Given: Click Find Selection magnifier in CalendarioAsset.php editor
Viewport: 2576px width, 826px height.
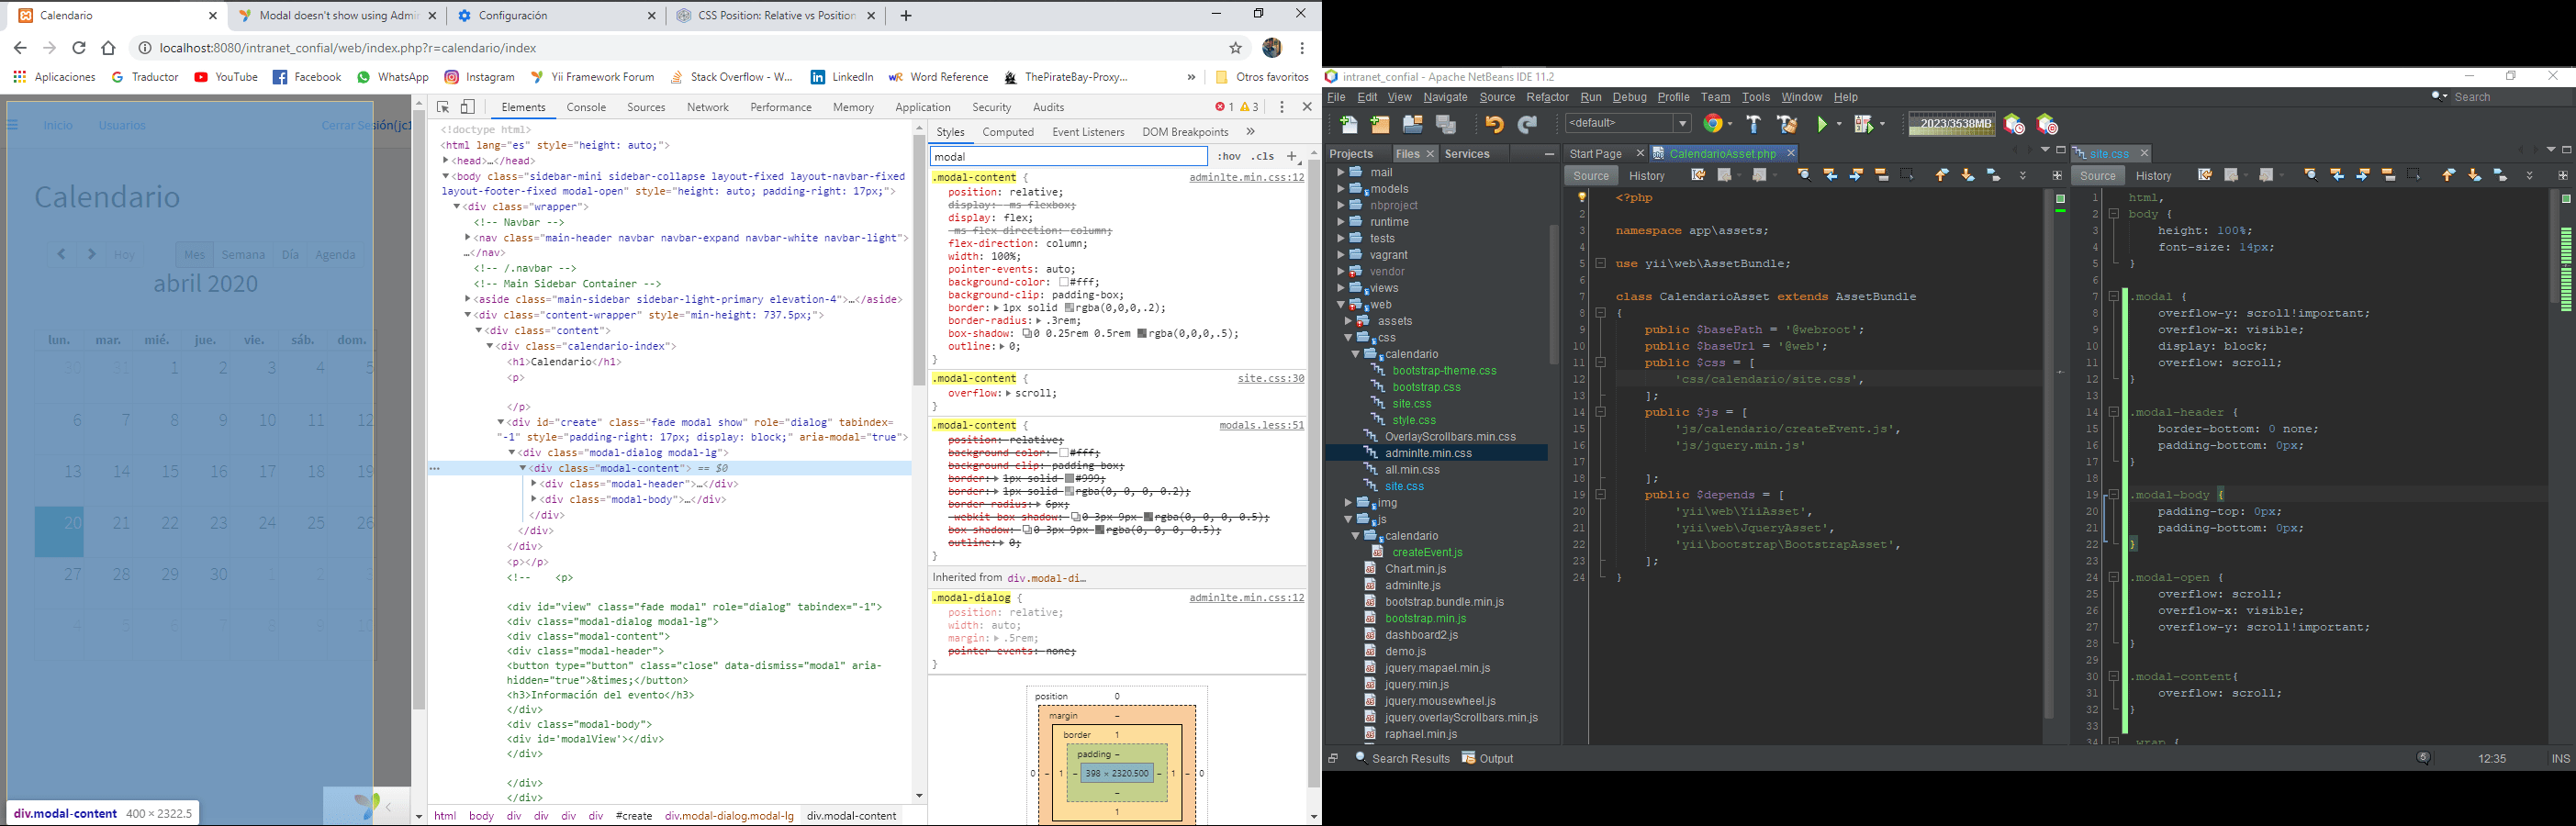Looking at the screenshot, I should point(1804,175).
